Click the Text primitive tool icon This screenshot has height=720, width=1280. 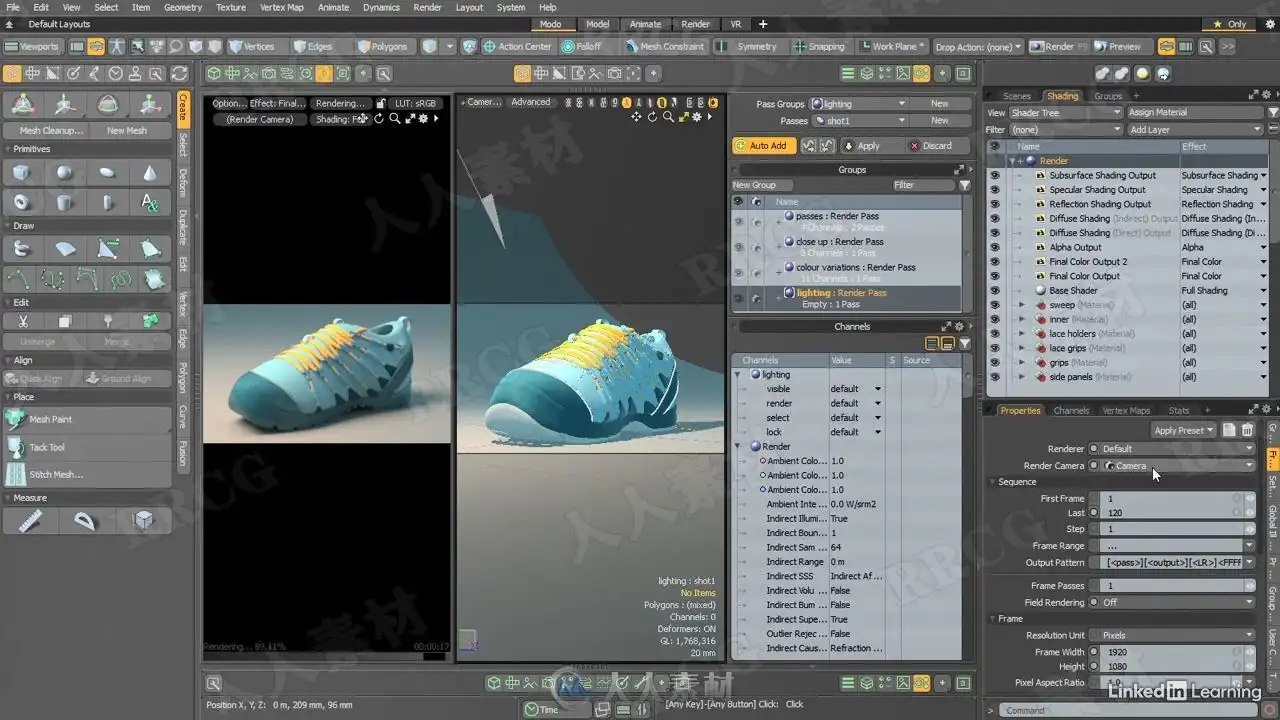tap(150, 203)
